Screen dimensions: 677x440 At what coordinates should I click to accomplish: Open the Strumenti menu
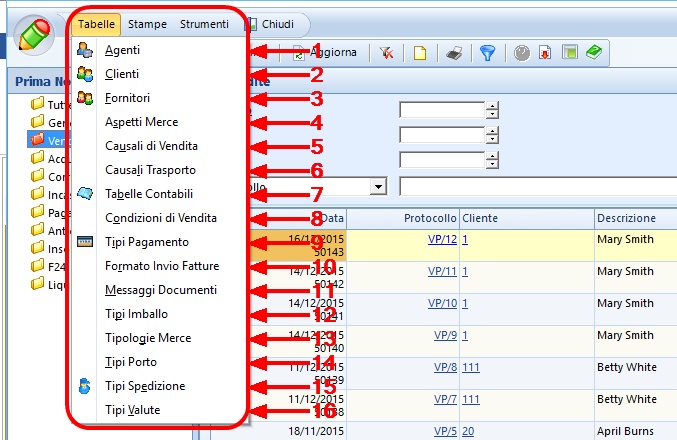204,24
